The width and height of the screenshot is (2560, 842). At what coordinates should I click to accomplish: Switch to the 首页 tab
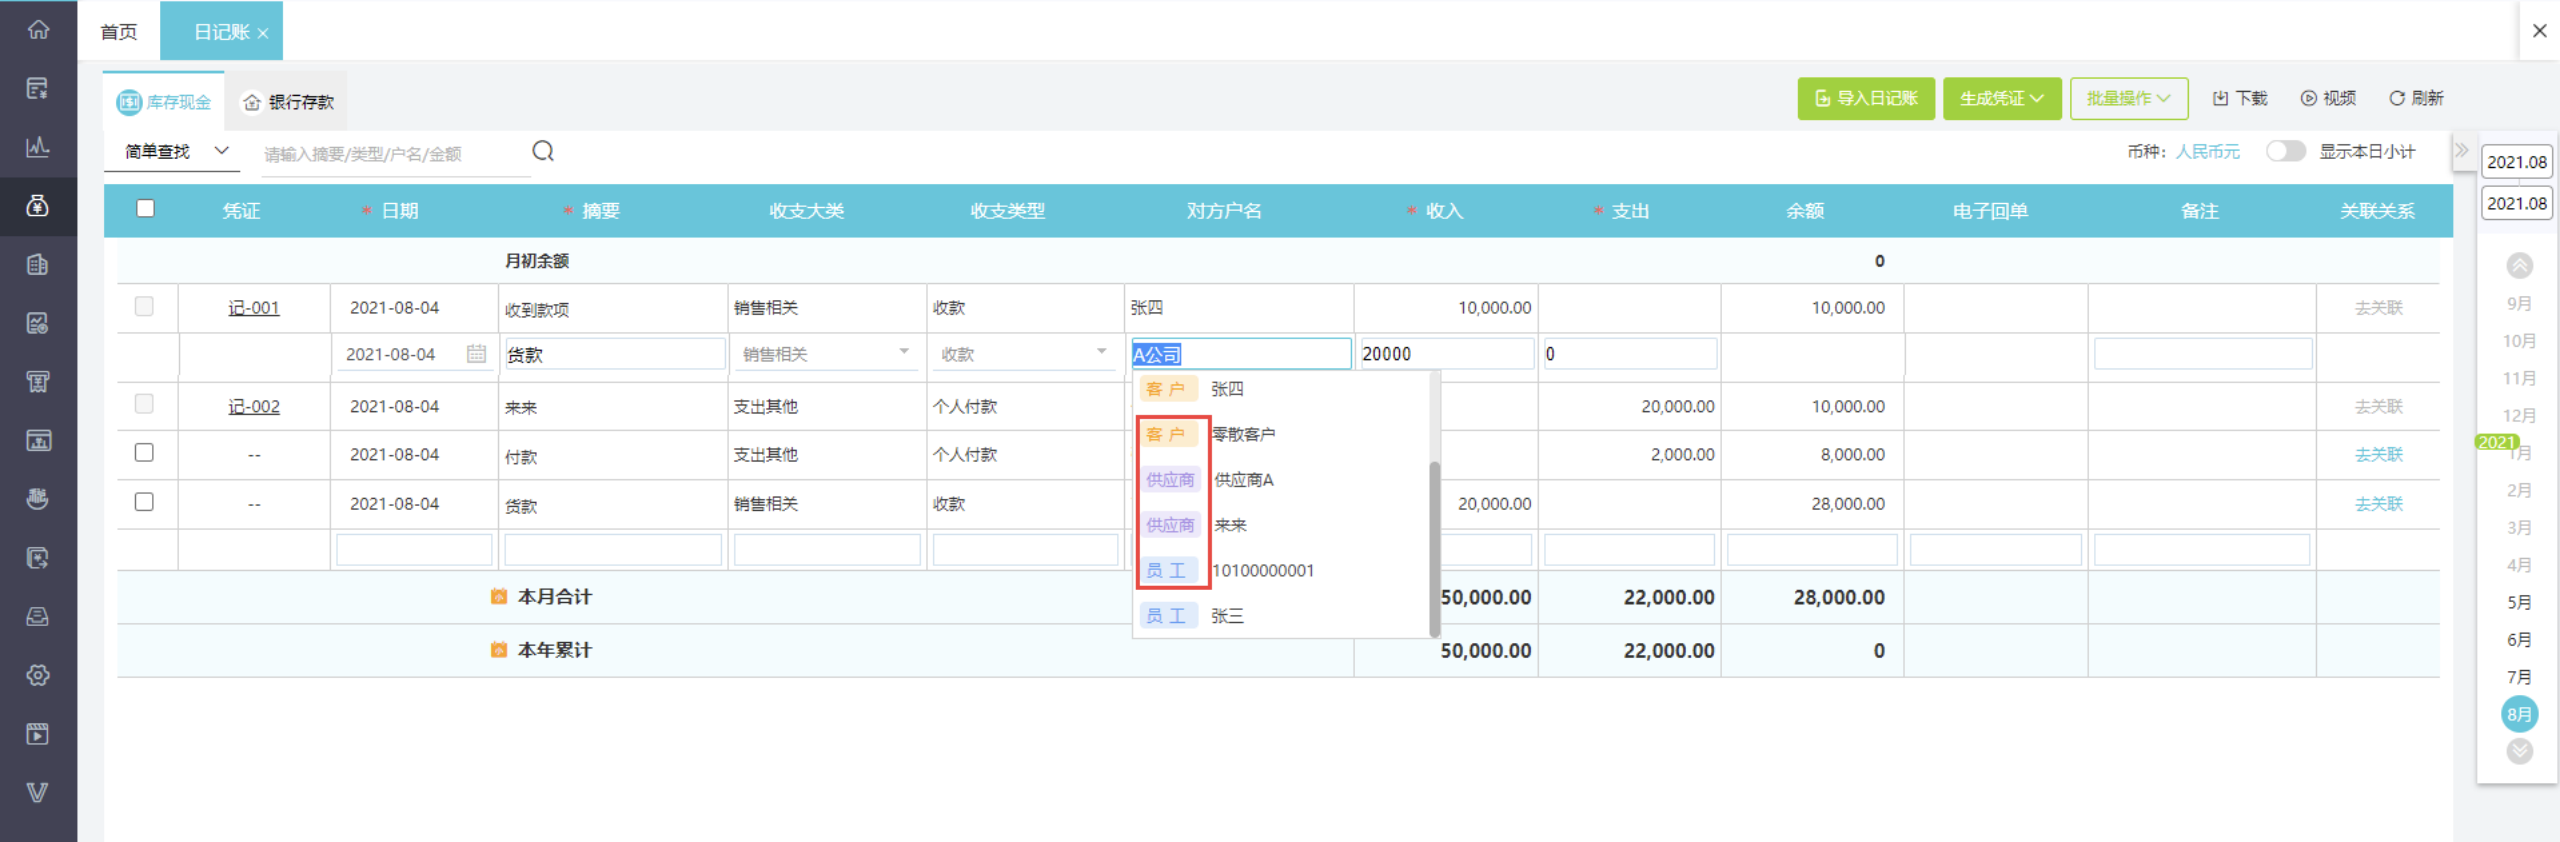tap(119, 32)
